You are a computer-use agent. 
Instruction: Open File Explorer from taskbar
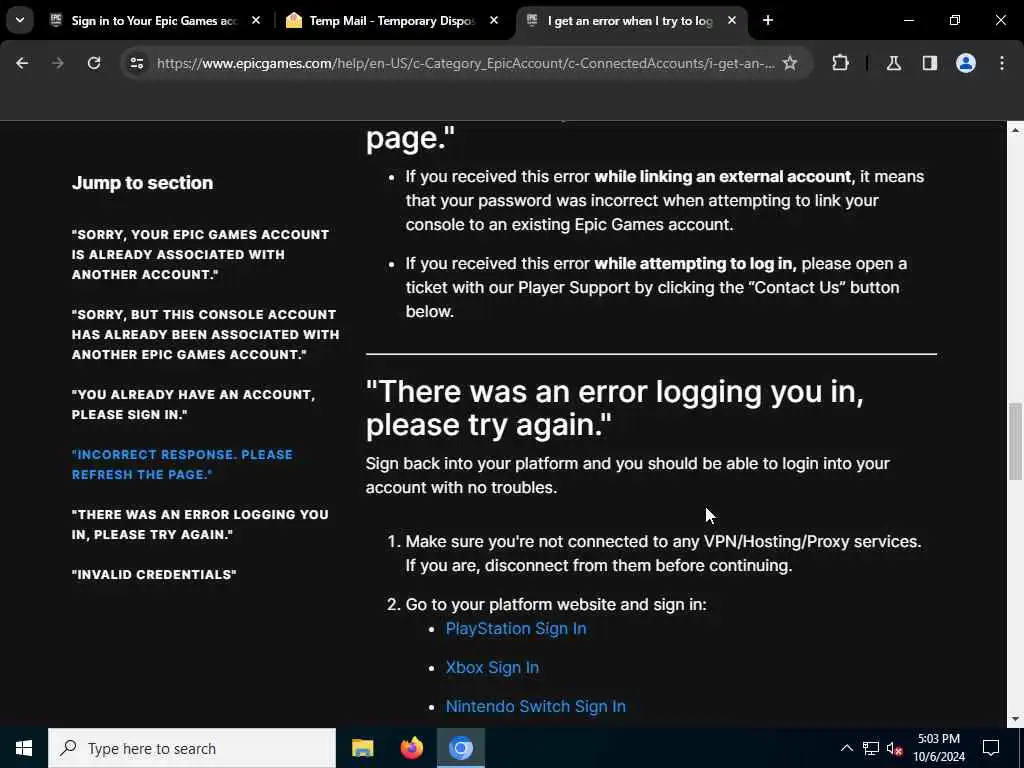pyautogui.click(x=362, y=748)
